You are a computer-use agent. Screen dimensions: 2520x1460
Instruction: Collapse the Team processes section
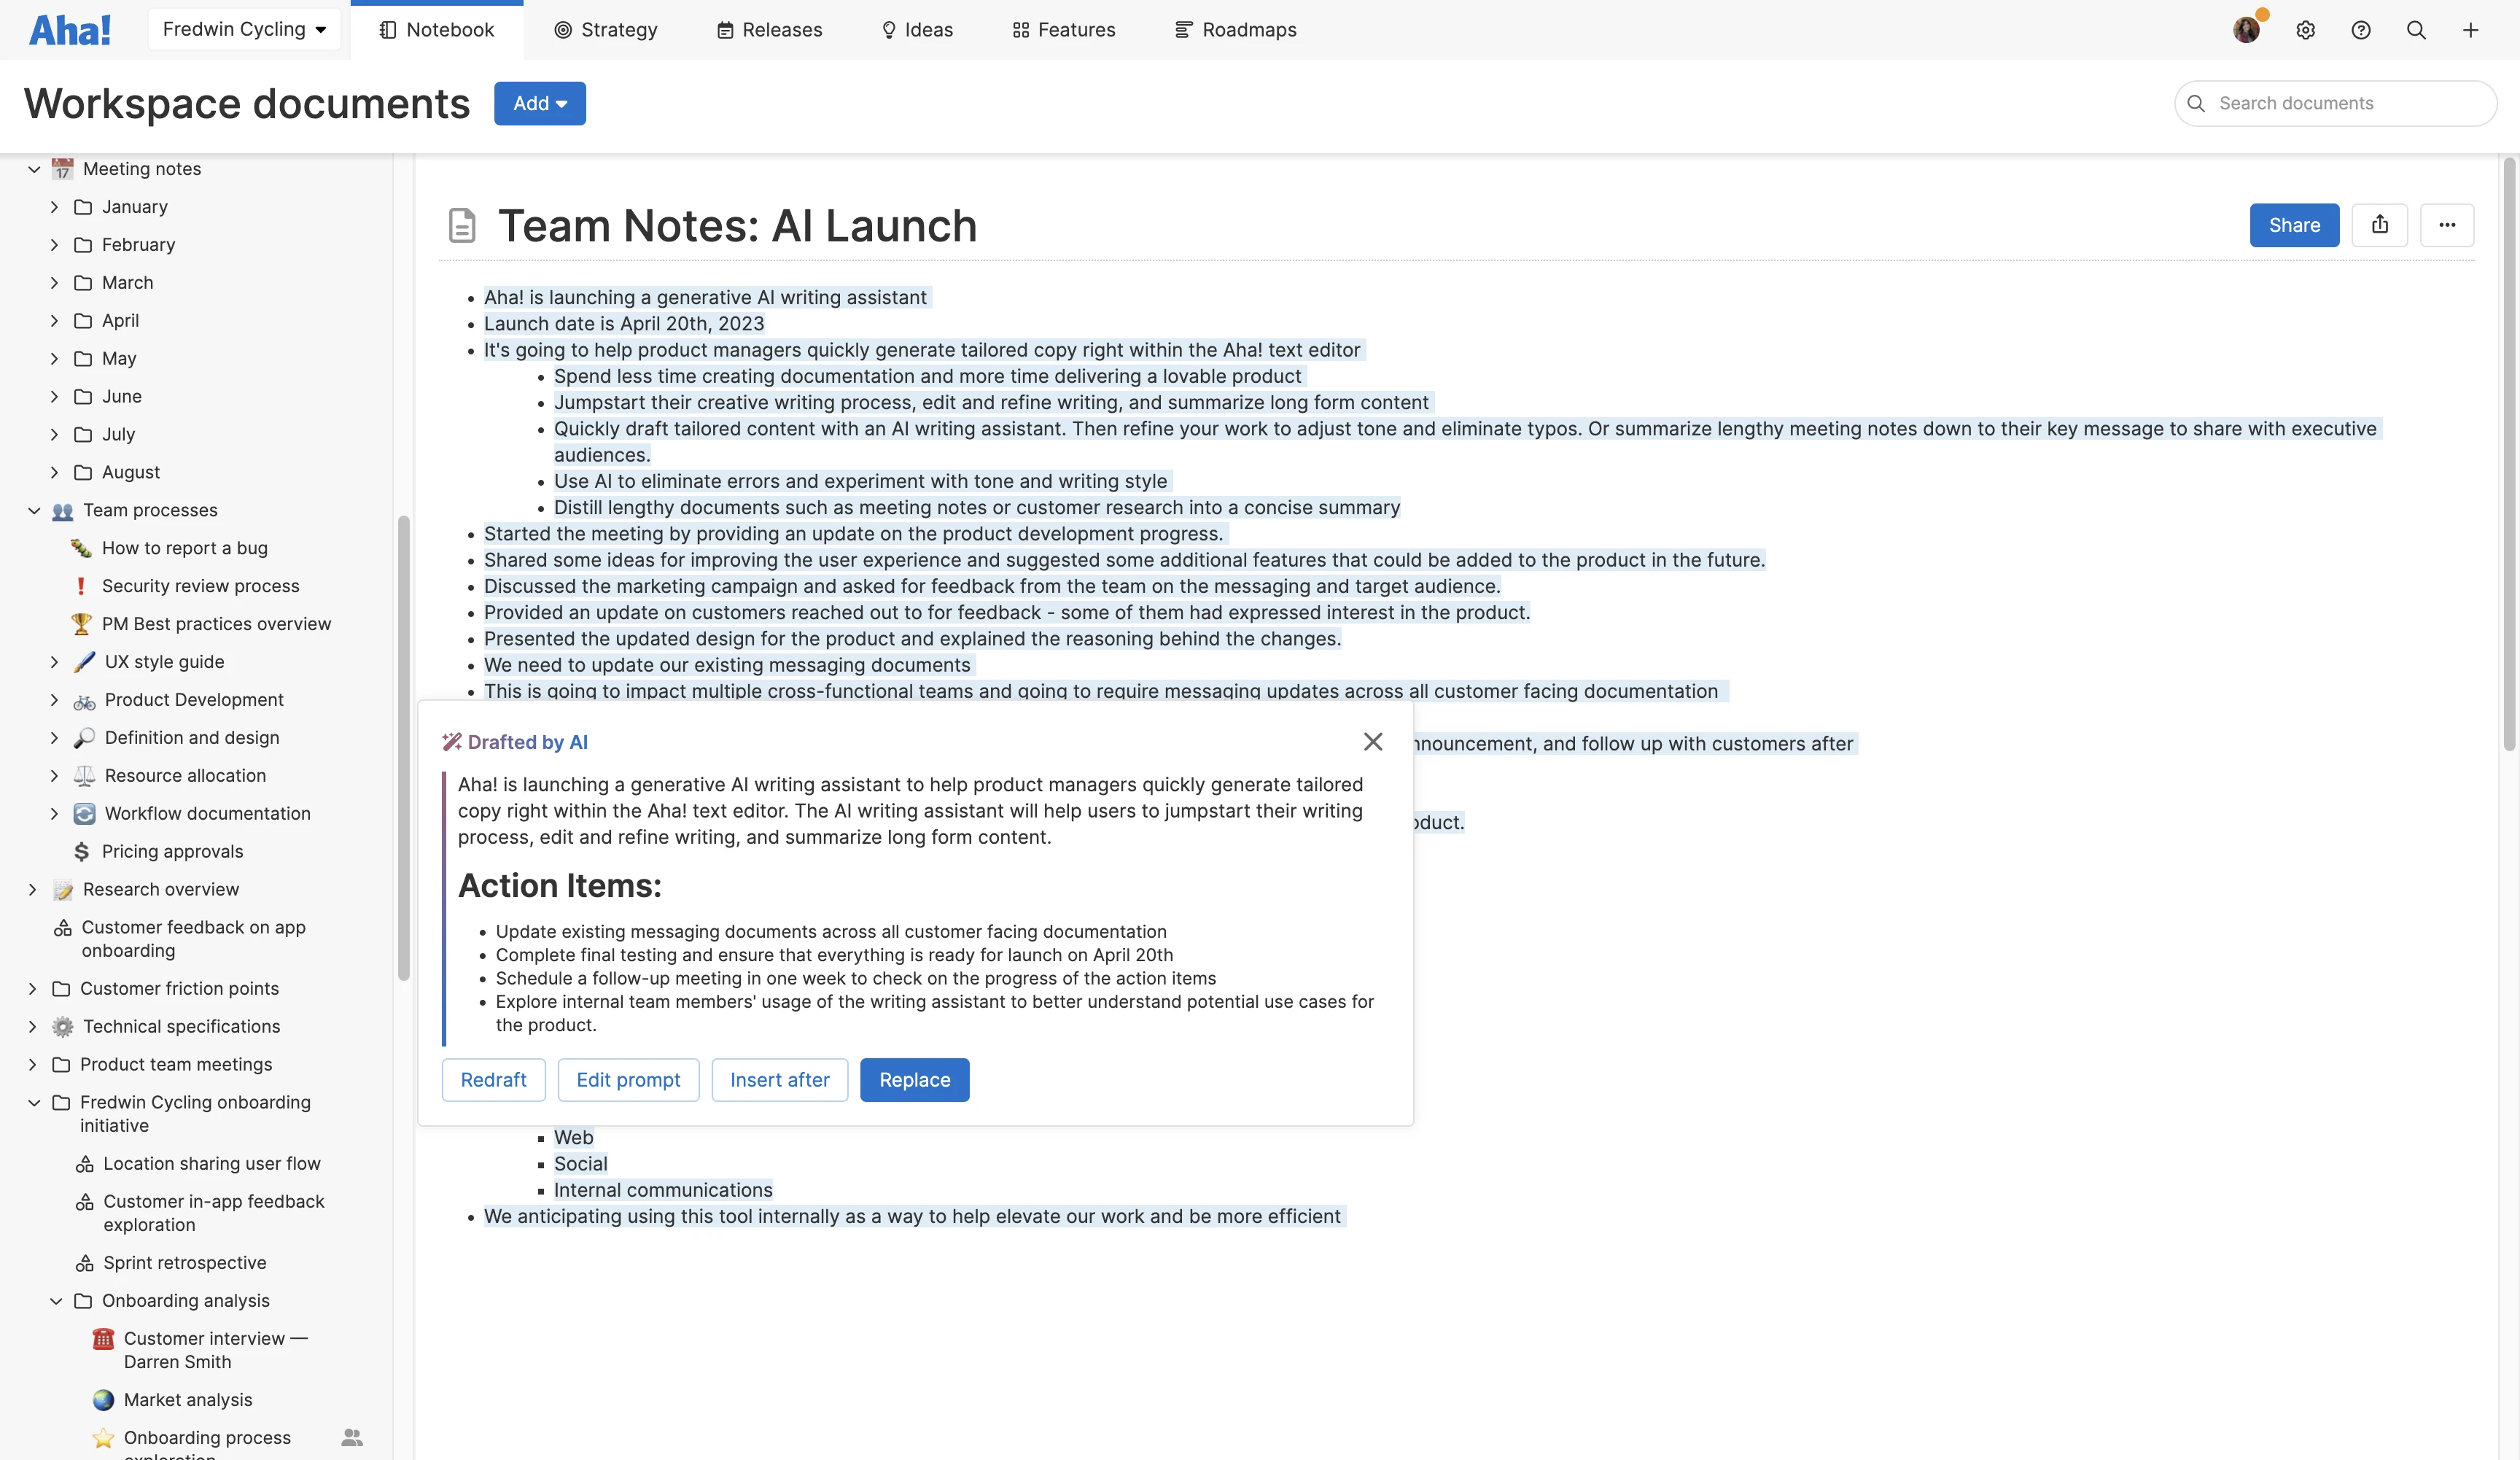[x=34, y=511]
